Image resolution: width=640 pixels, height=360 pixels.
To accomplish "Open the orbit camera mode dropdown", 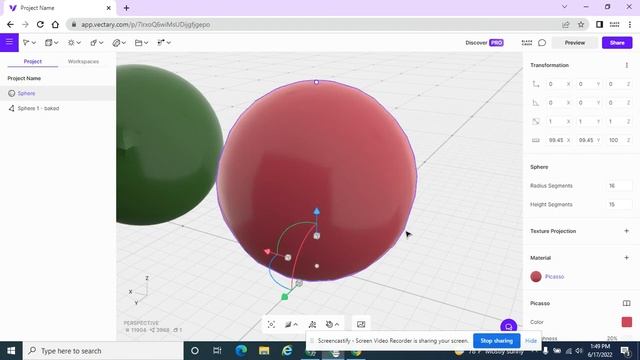I will tap(332, 324).
